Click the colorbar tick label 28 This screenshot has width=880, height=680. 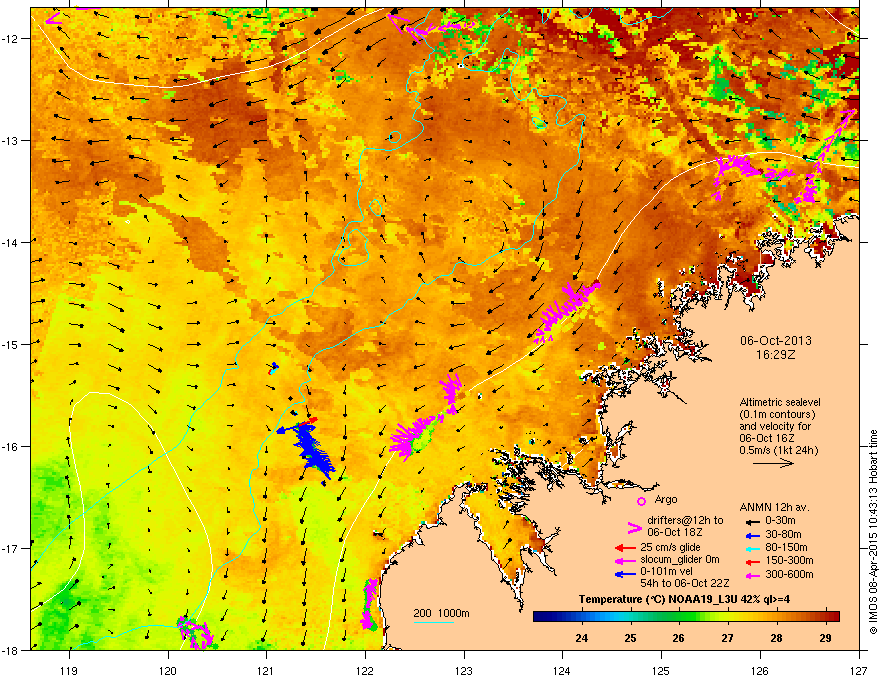click(x=777, y=638)
